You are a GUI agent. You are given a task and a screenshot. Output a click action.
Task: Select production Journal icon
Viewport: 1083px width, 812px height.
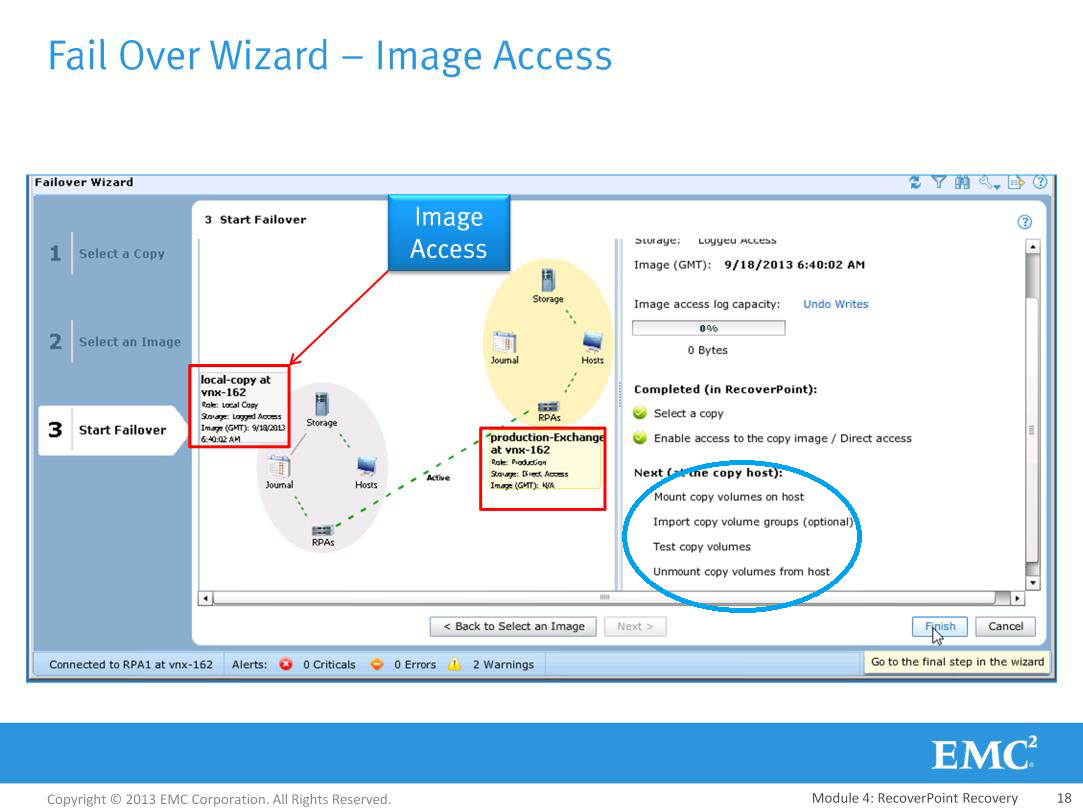click(x=504, y=342)
